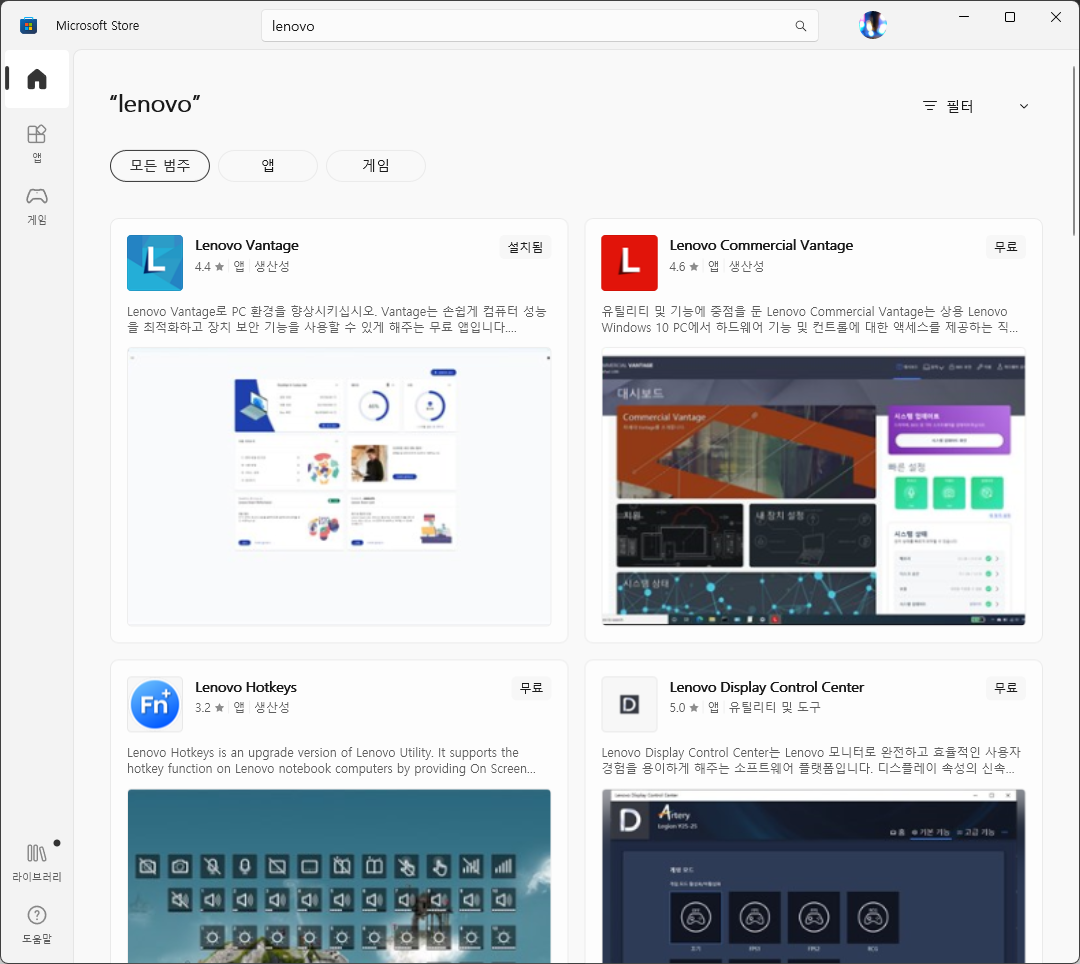Click 유틸리티 및 도구 category text

coord(775,707)
